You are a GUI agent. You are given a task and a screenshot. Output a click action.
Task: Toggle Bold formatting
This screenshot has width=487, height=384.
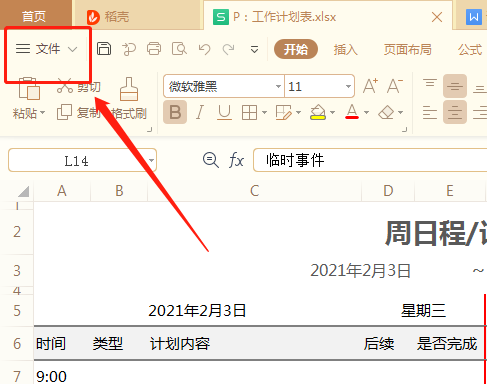click(175, 112)
